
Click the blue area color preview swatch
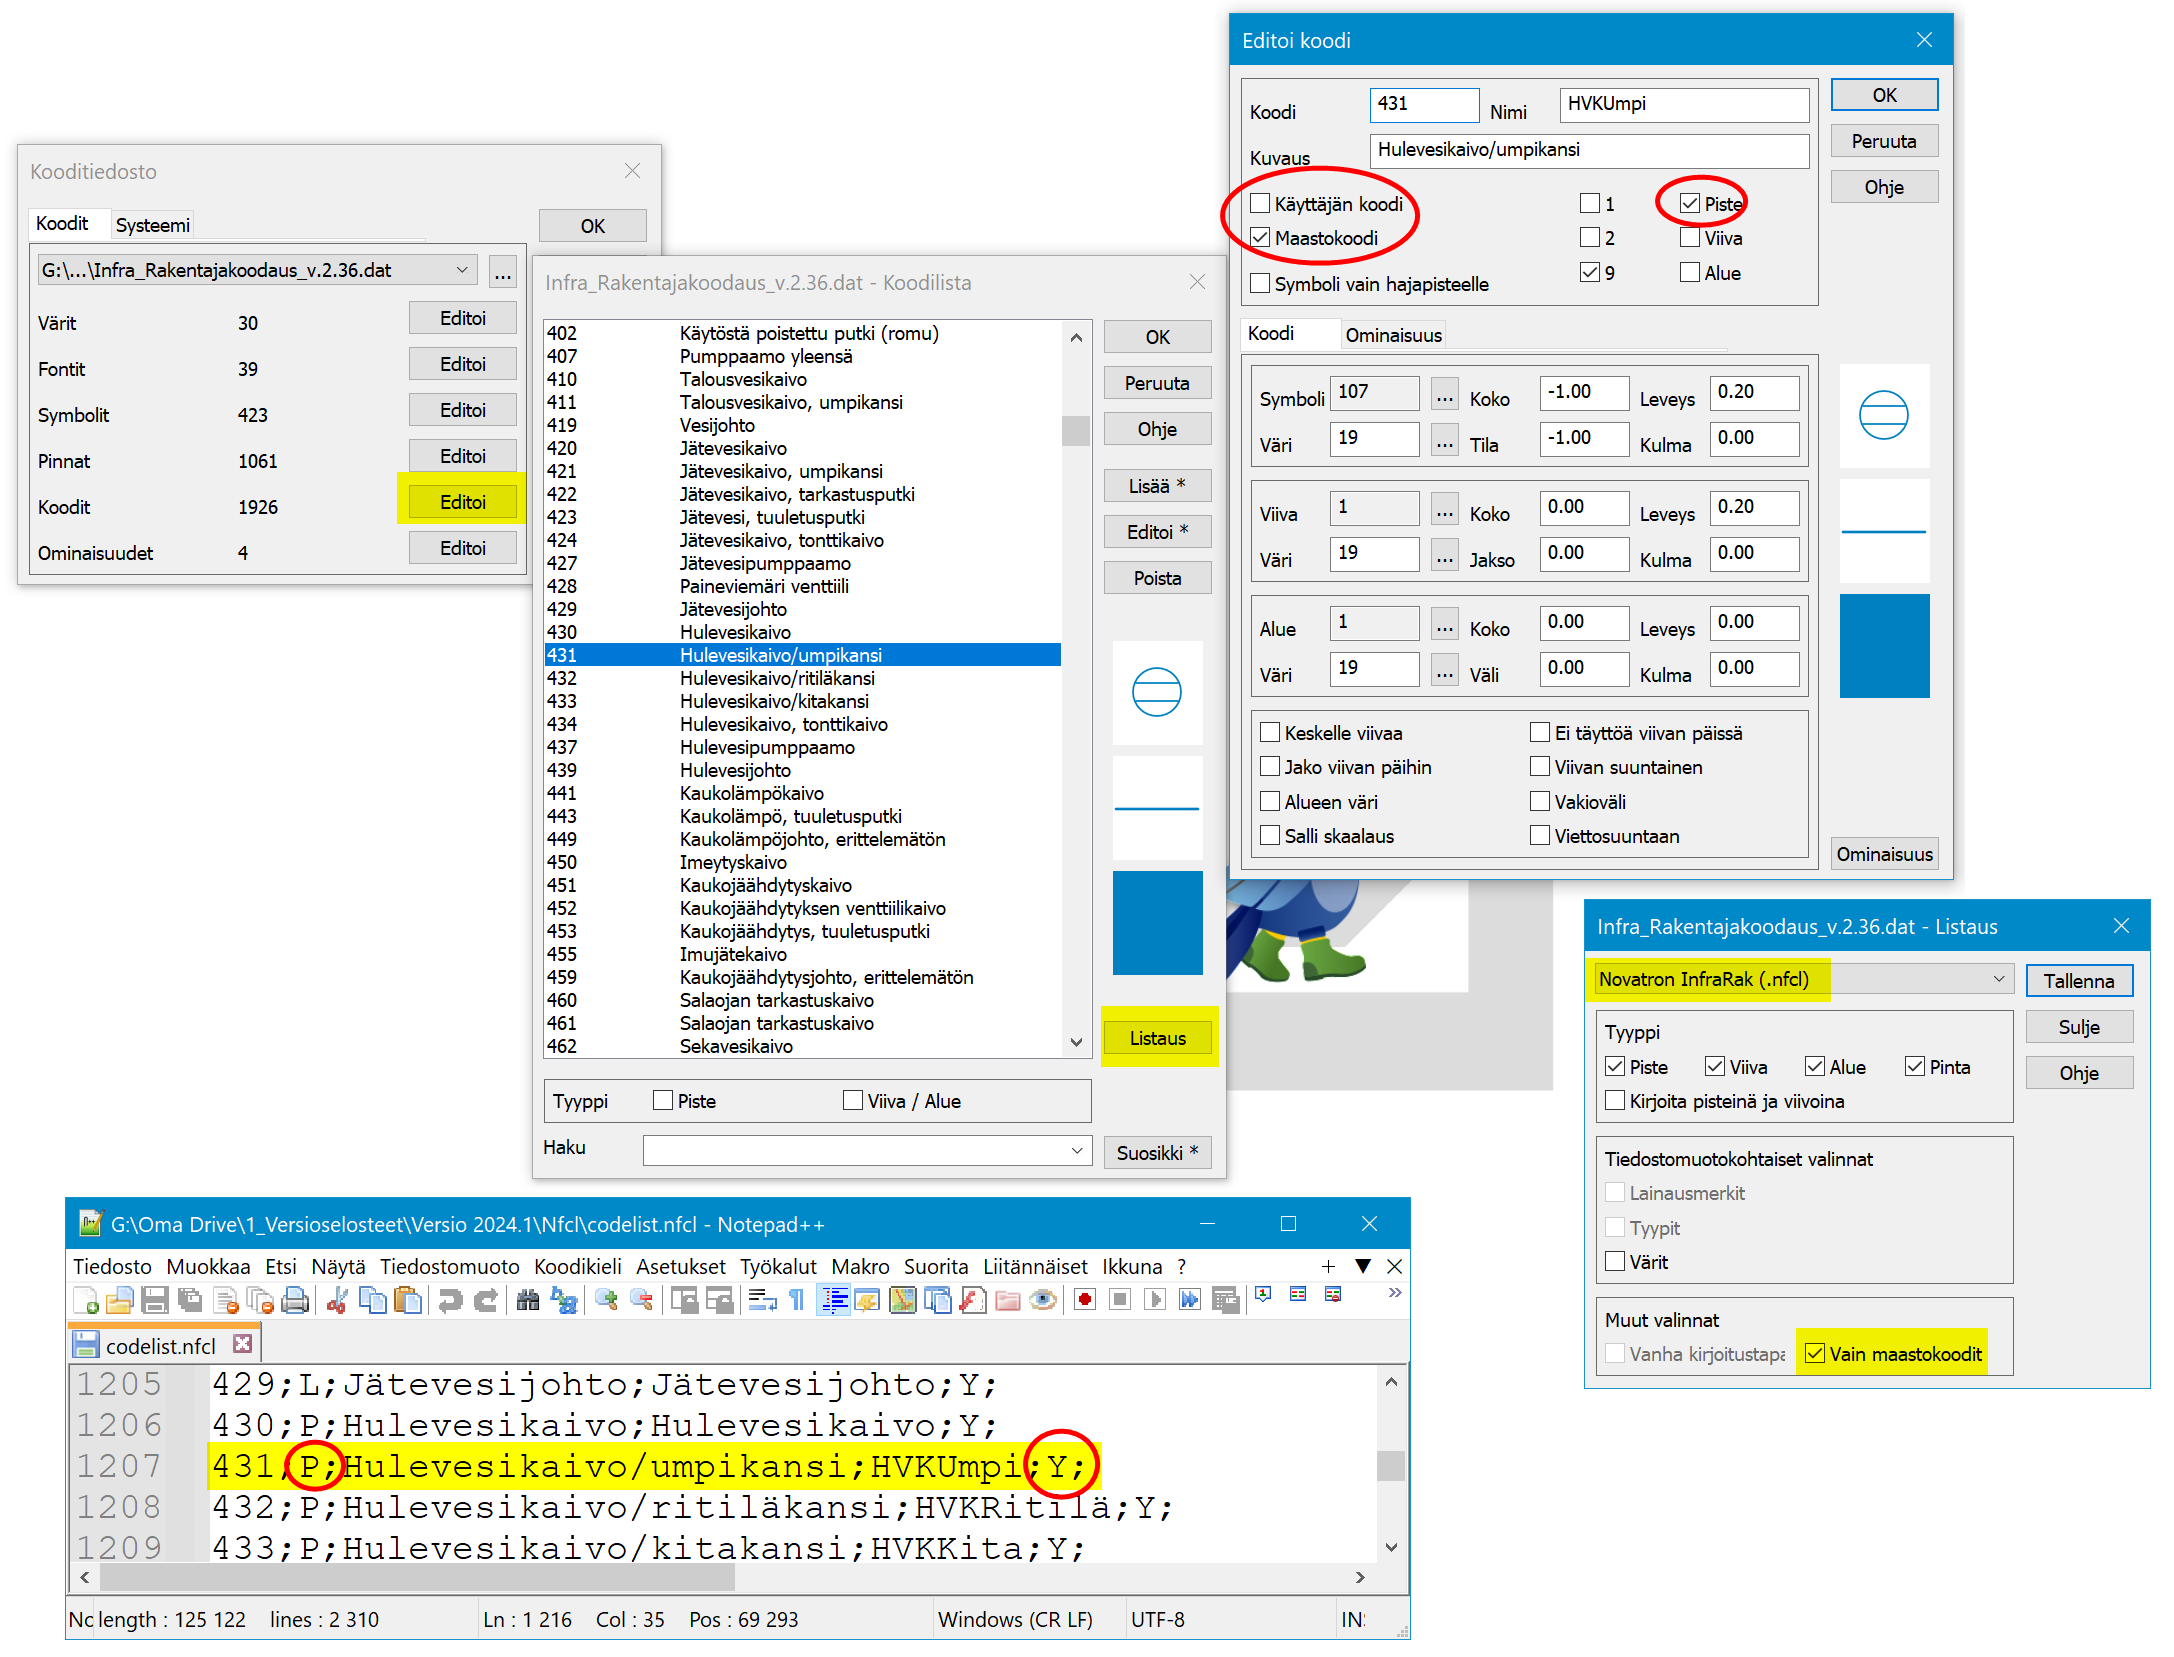point(1884,646)
